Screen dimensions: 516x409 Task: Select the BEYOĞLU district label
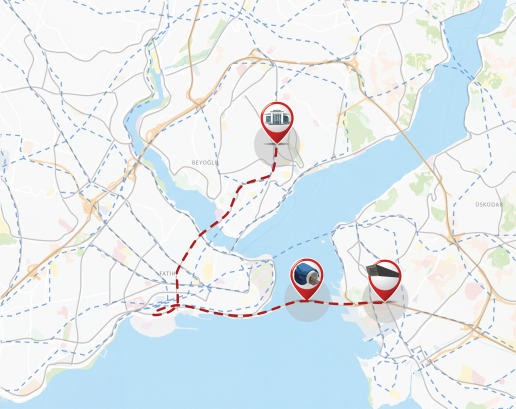(205, 163)
